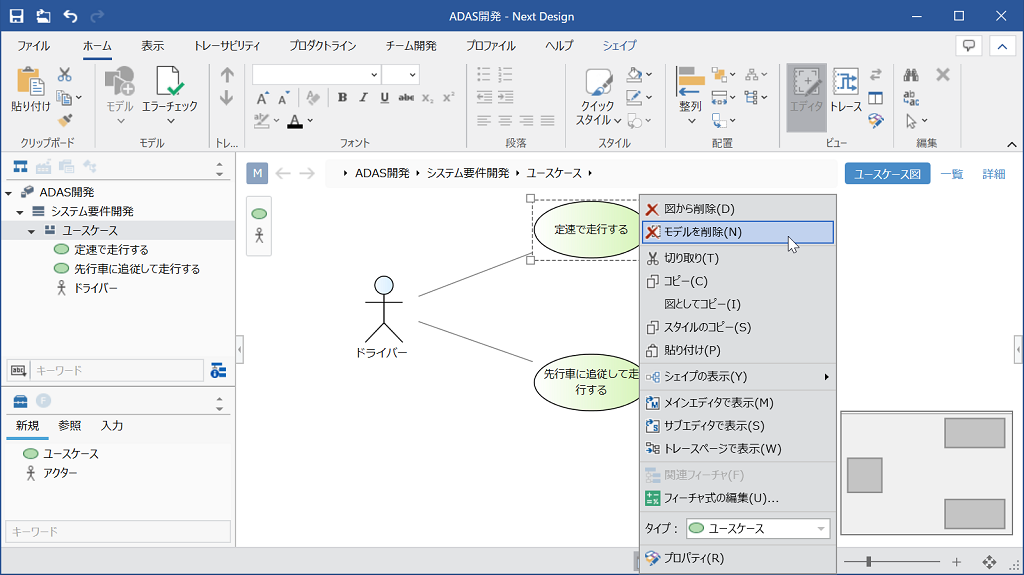Click the zoom in plus icon
The width and height of the screenshot is (1024, 575).
pos(957,562)
